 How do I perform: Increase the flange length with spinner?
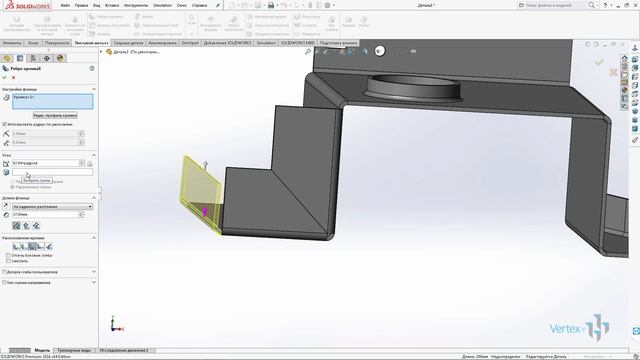81,213
